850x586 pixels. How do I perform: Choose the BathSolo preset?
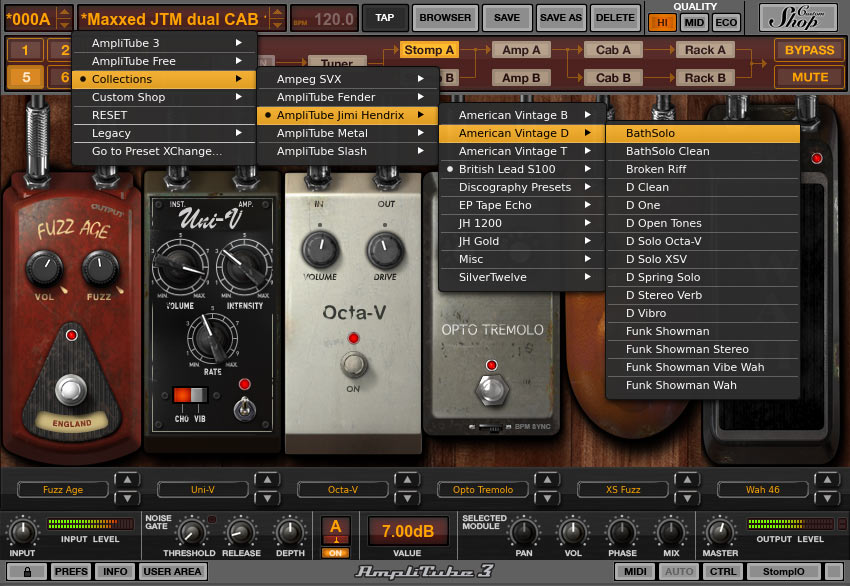pos(703,133)
